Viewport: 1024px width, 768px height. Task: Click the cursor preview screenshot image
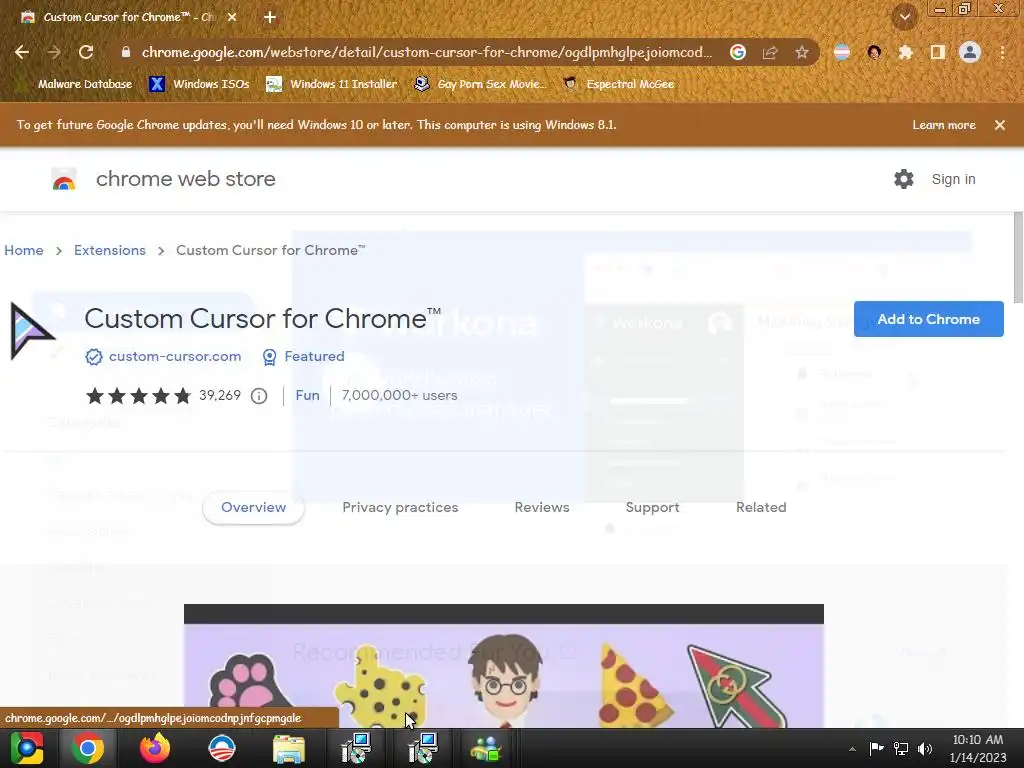(x=504, y=666)
